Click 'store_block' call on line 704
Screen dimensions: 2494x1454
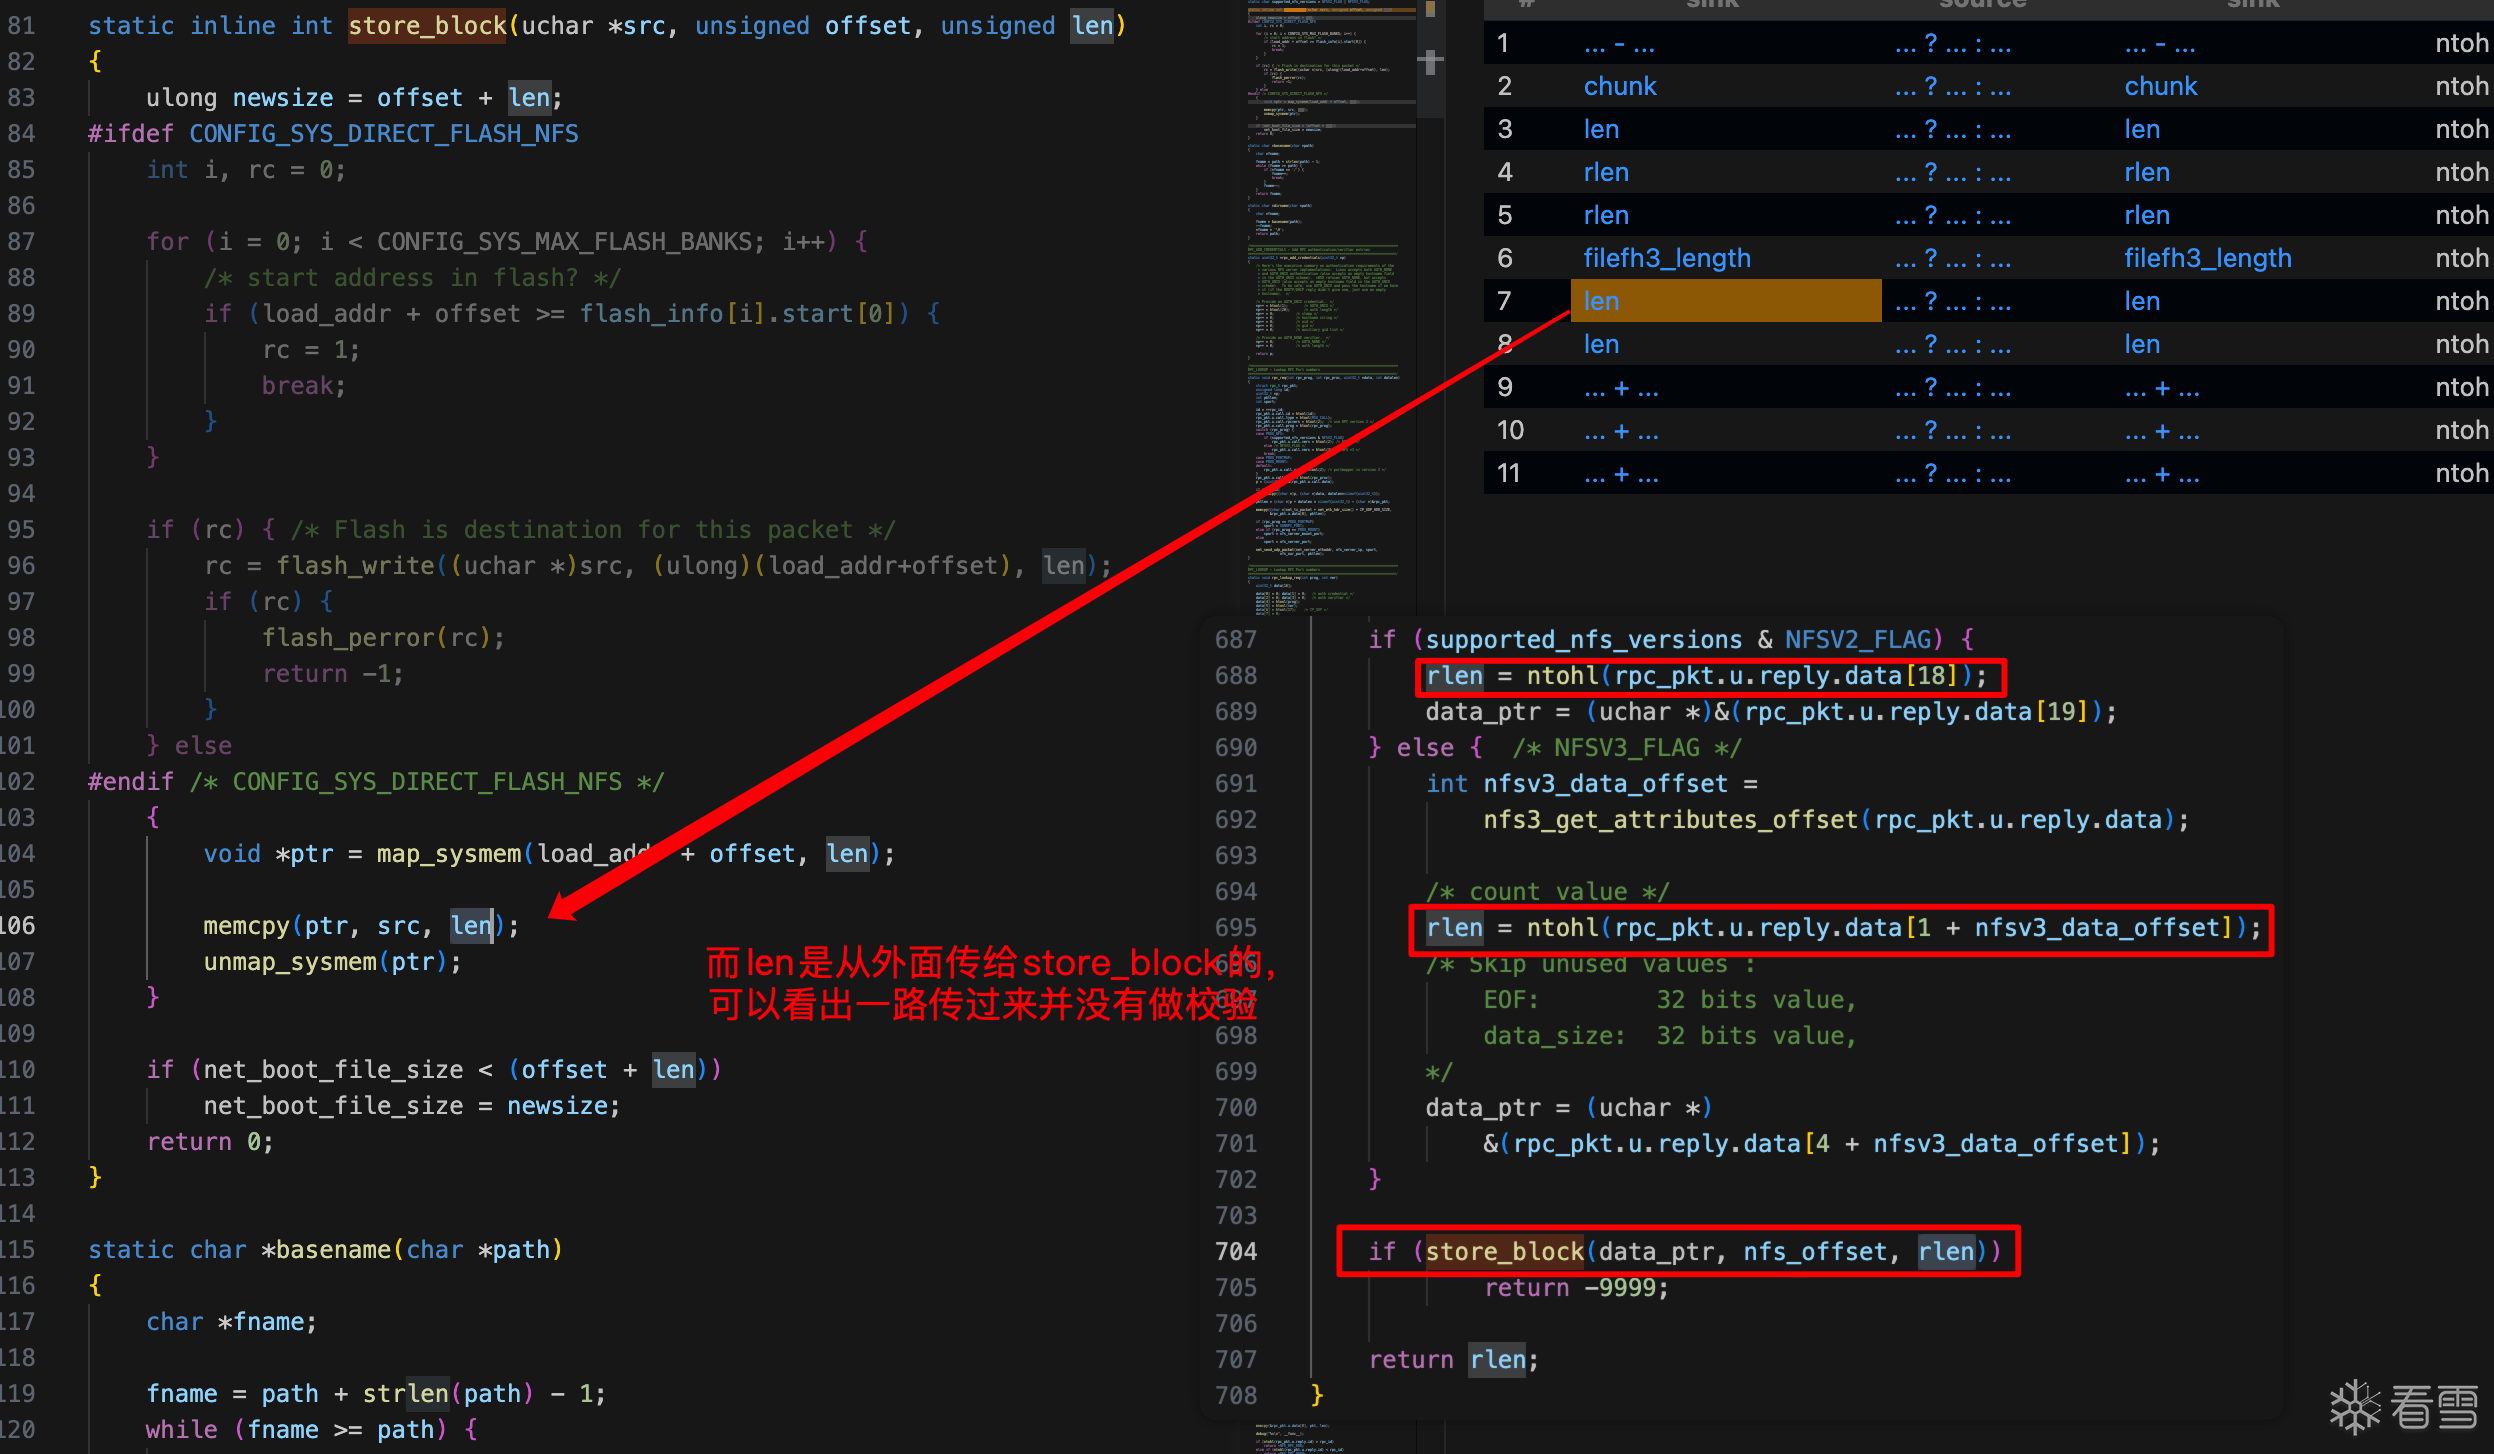(x=1504, y=1252)
